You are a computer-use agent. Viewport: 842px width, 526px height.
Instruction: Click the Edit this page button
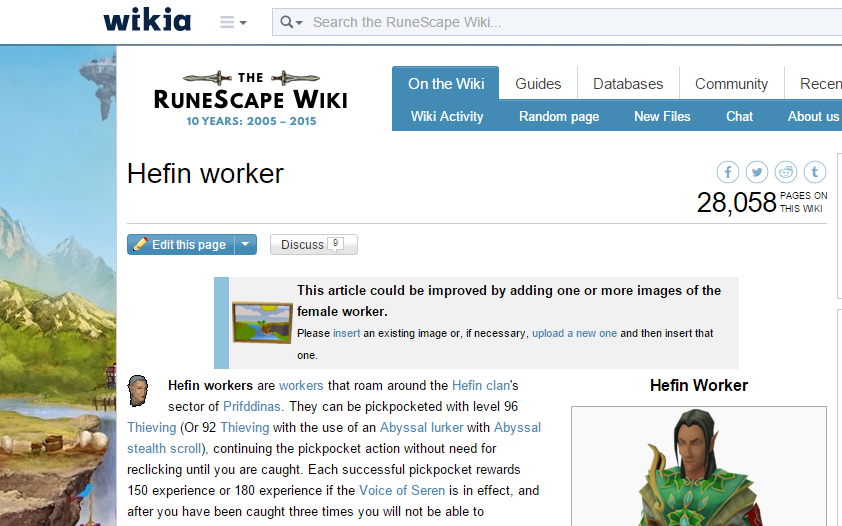point(181,245)
